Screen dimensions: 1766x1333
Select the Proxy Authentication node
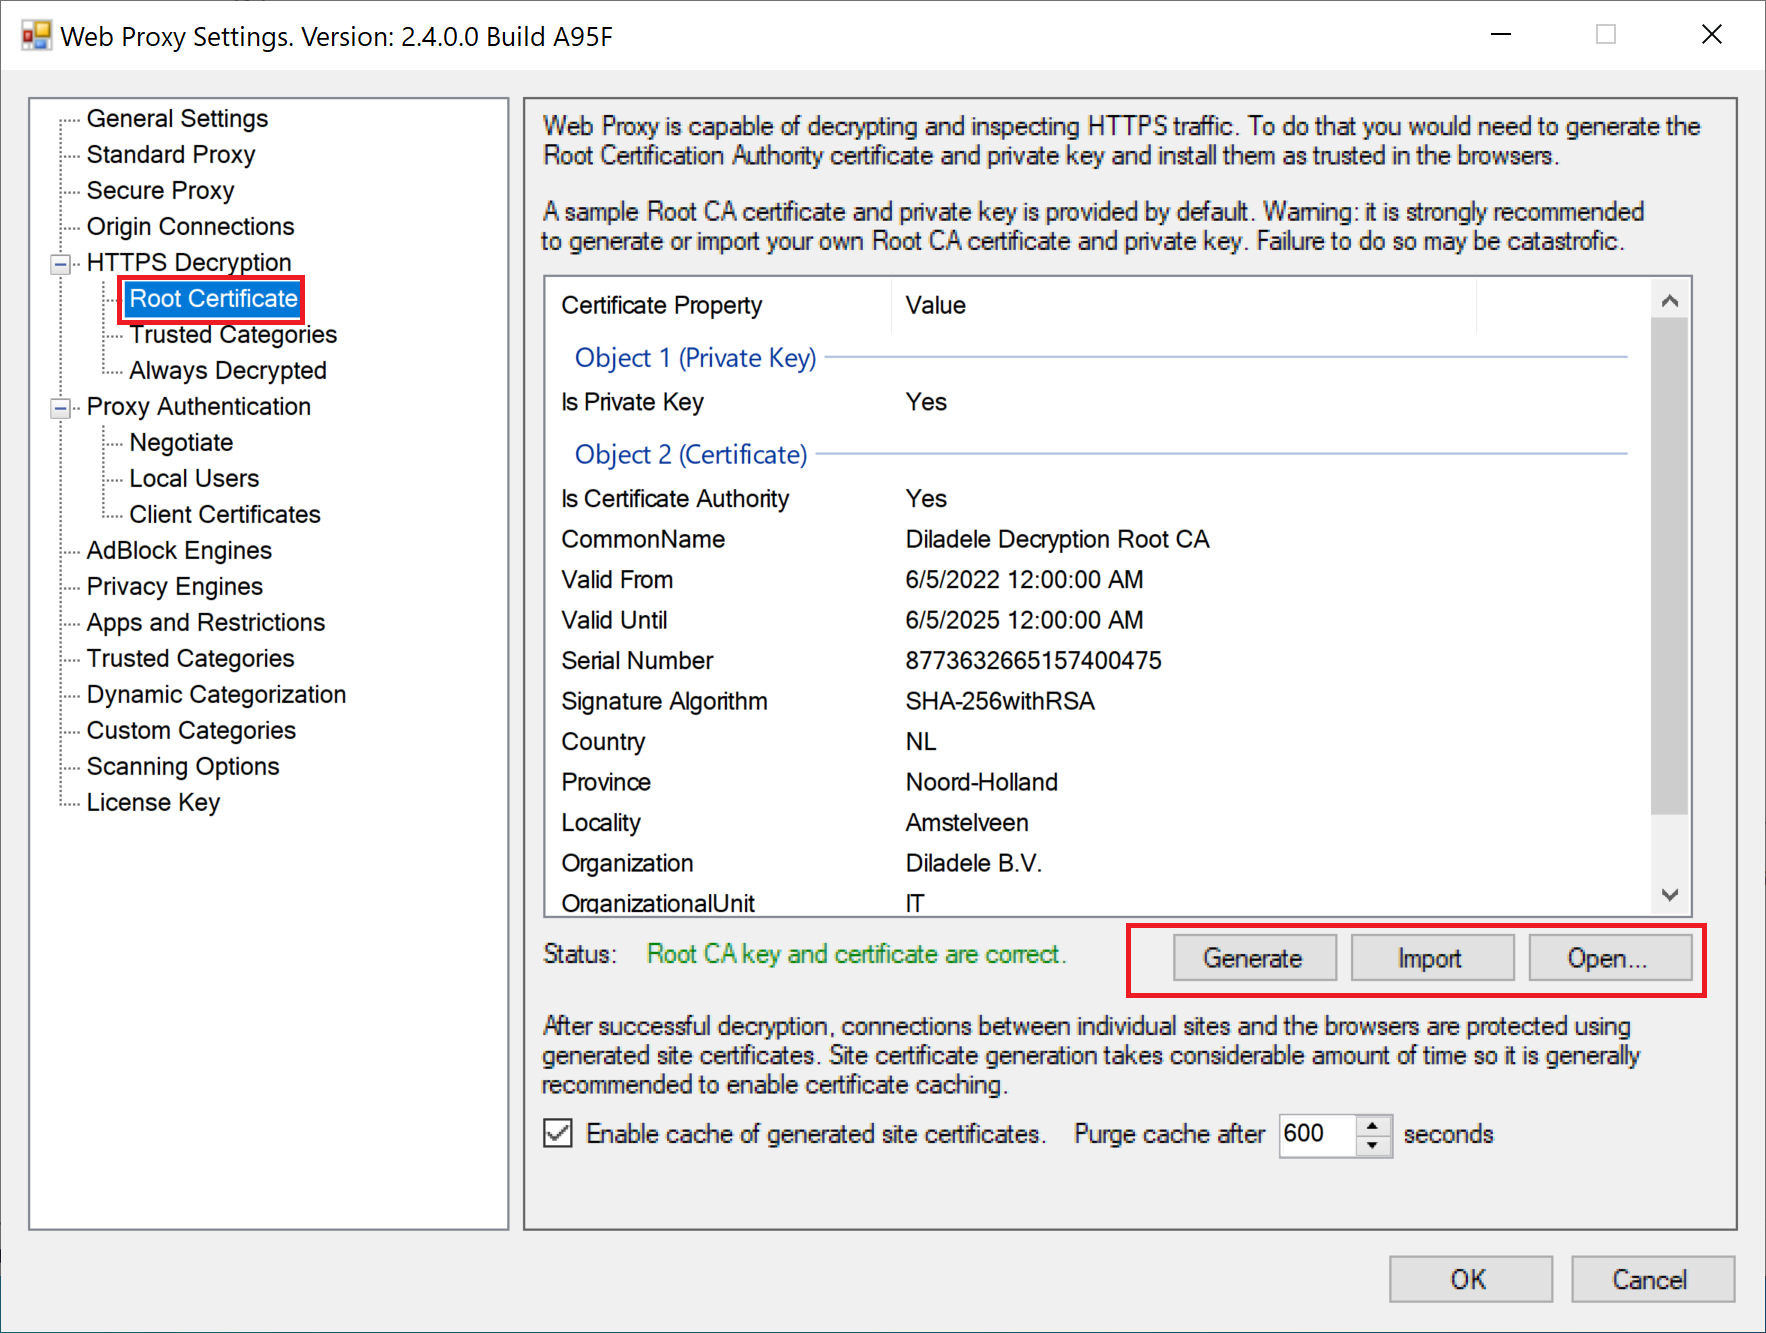199,406
